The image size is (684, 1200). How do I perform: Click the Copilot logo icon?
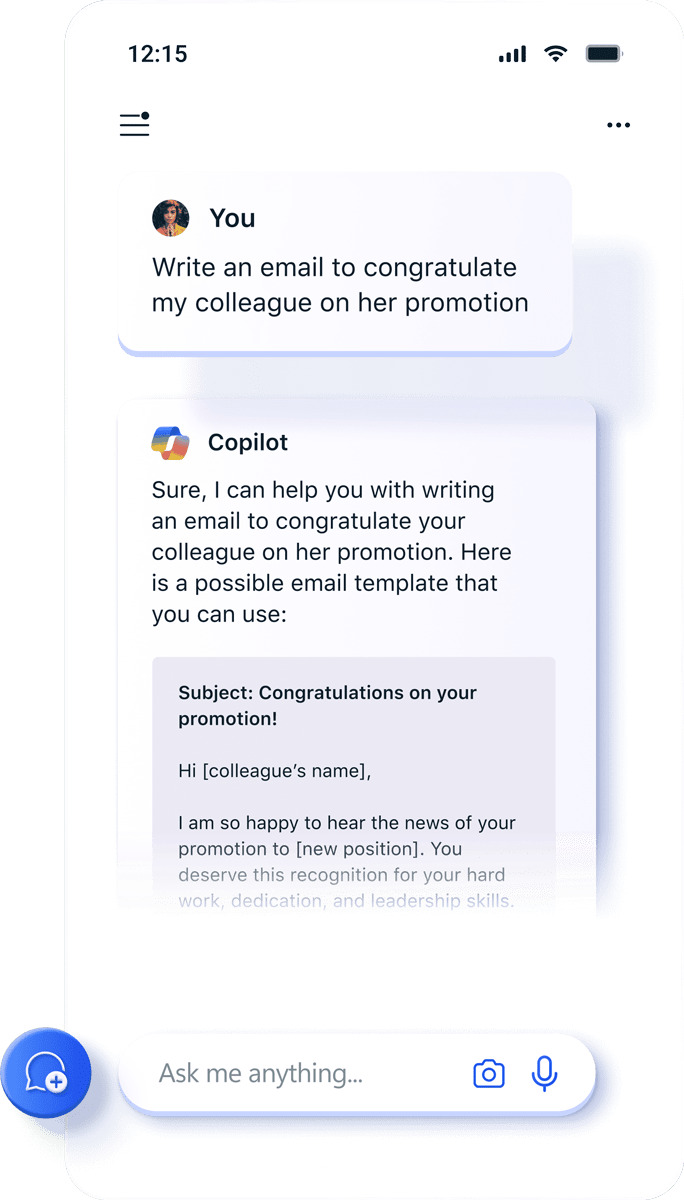tap(170, 442)
